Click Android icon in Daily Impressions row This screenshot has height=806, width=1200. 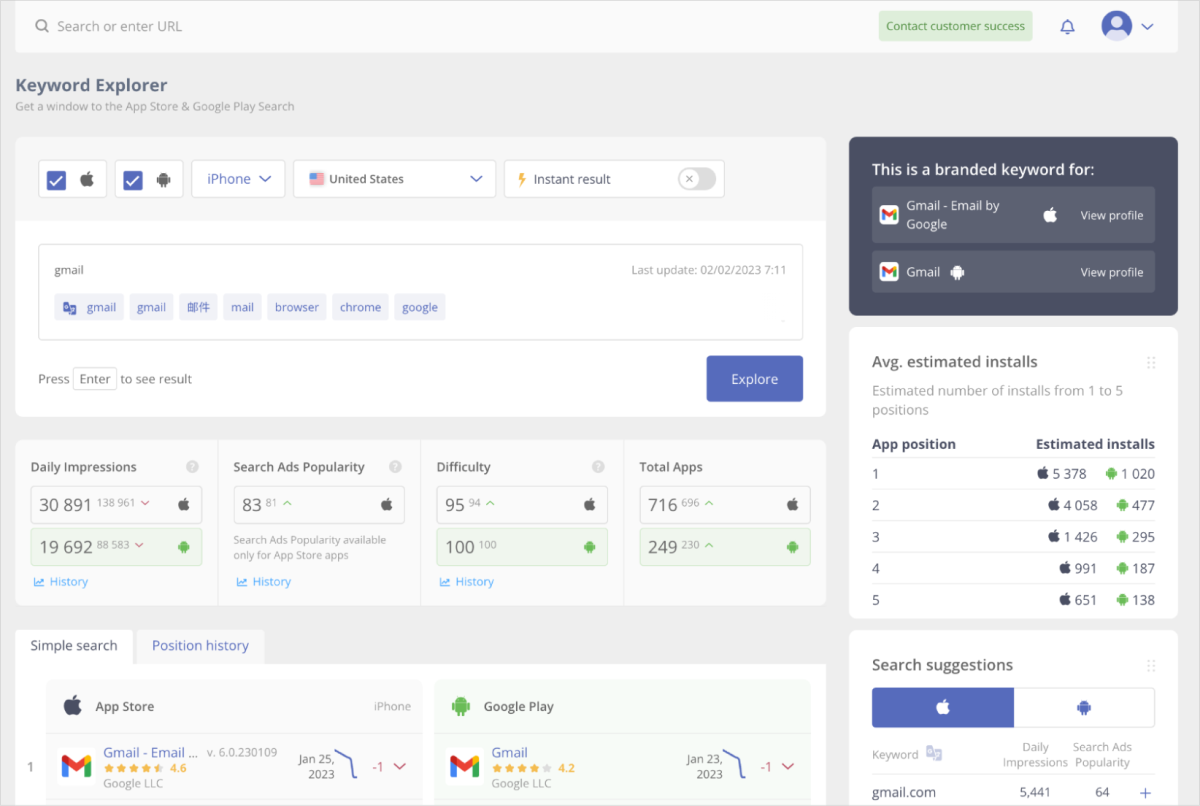click(183, 547)
